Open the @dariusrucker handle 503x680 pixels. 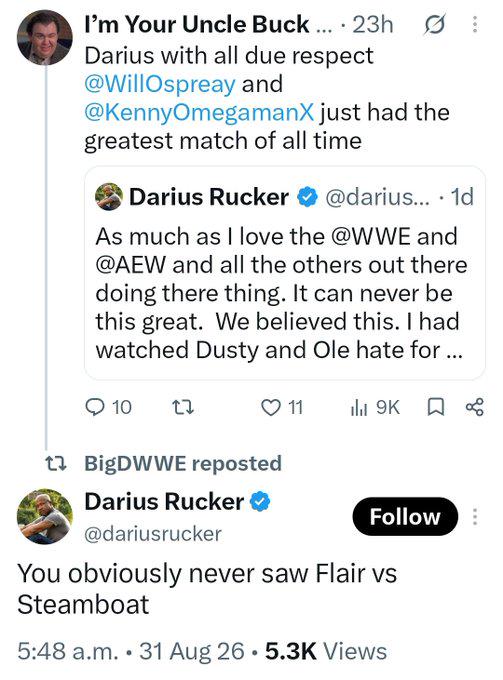coord(153,534)
